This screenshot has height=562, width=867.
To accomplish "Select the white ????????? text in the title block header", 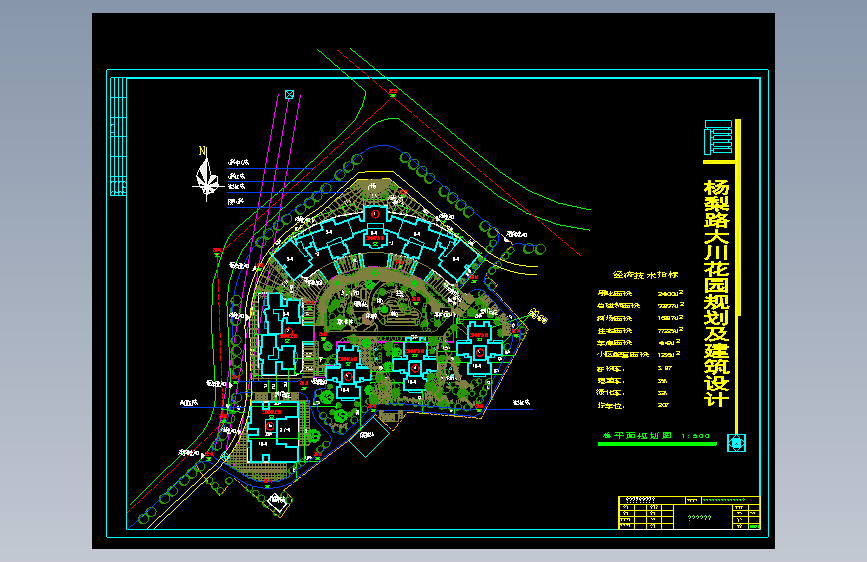I will point(640,499).
